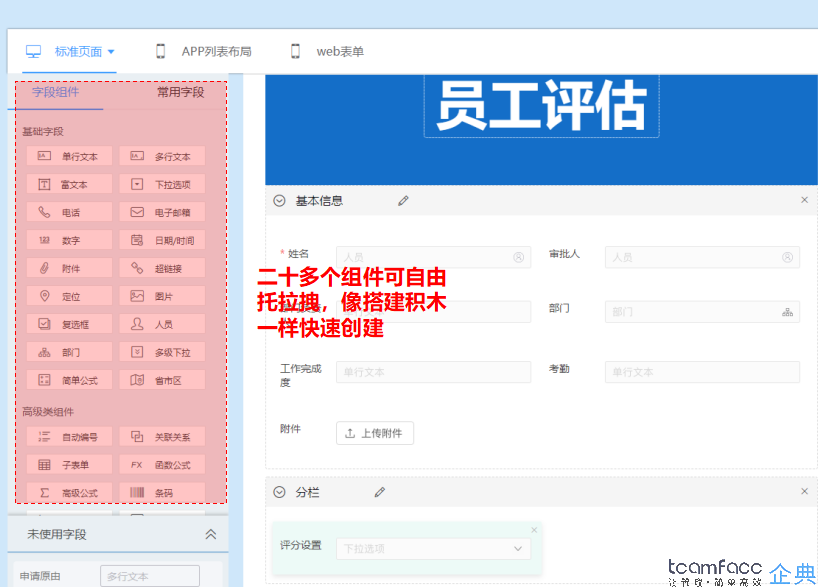Choose the 图片 image component
The width and height of the screenshot is (818, 587).
click(x=162, y=296)
